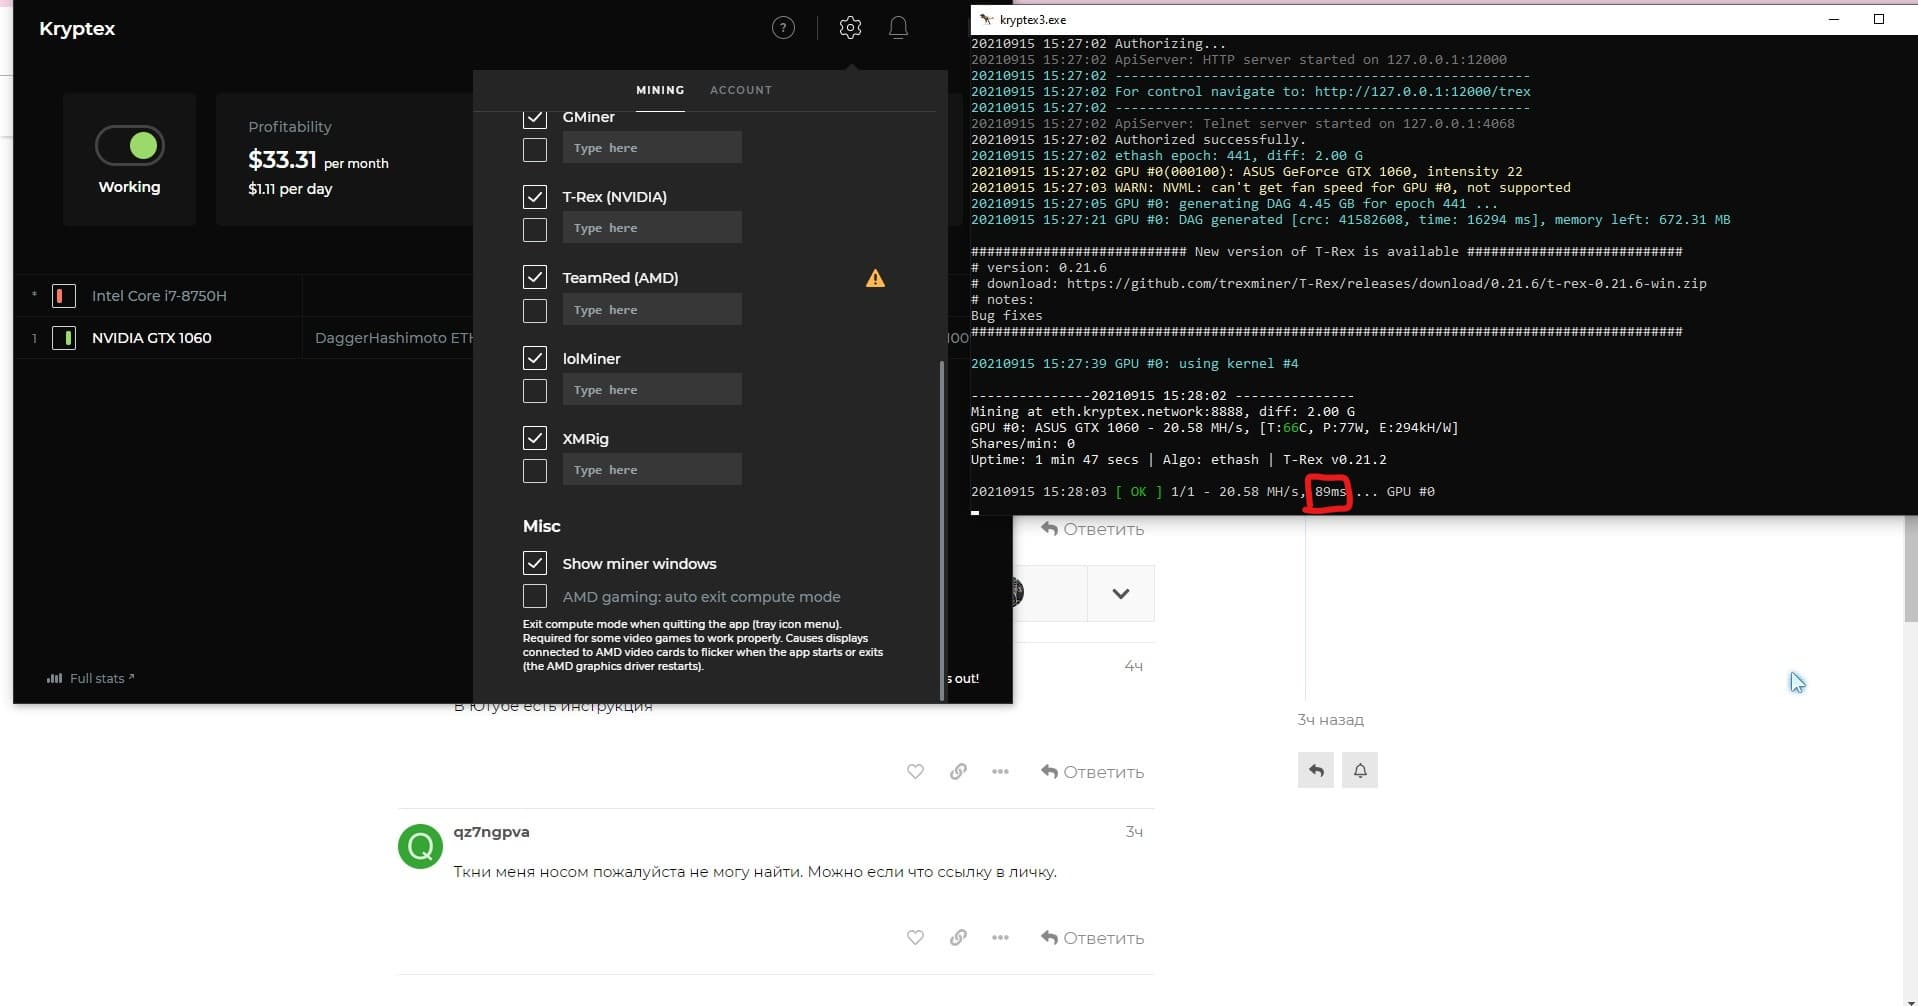Toggle the Working mining switch
The image size is (1918, 1006).
coord(130,146)
